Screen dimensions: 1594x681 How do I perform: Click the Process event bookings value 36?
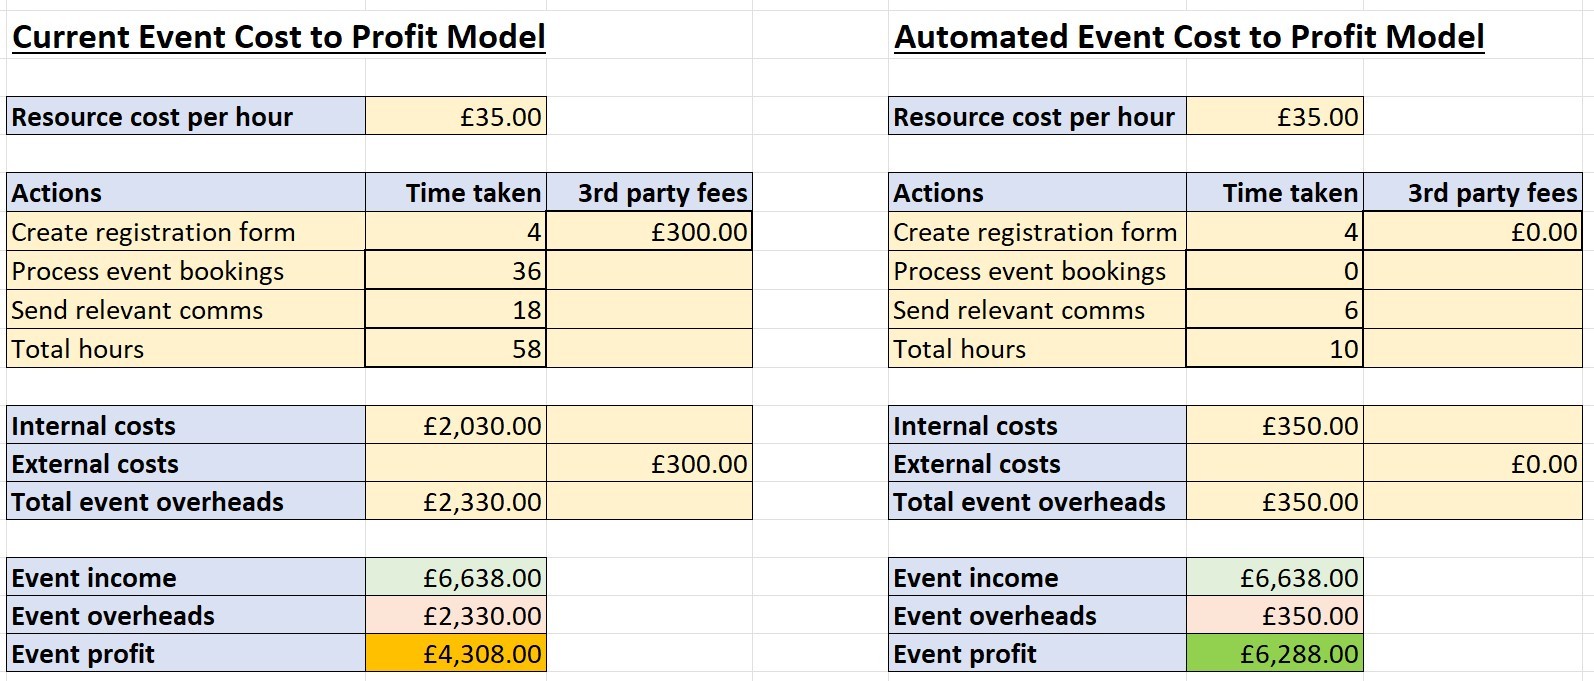456,271
